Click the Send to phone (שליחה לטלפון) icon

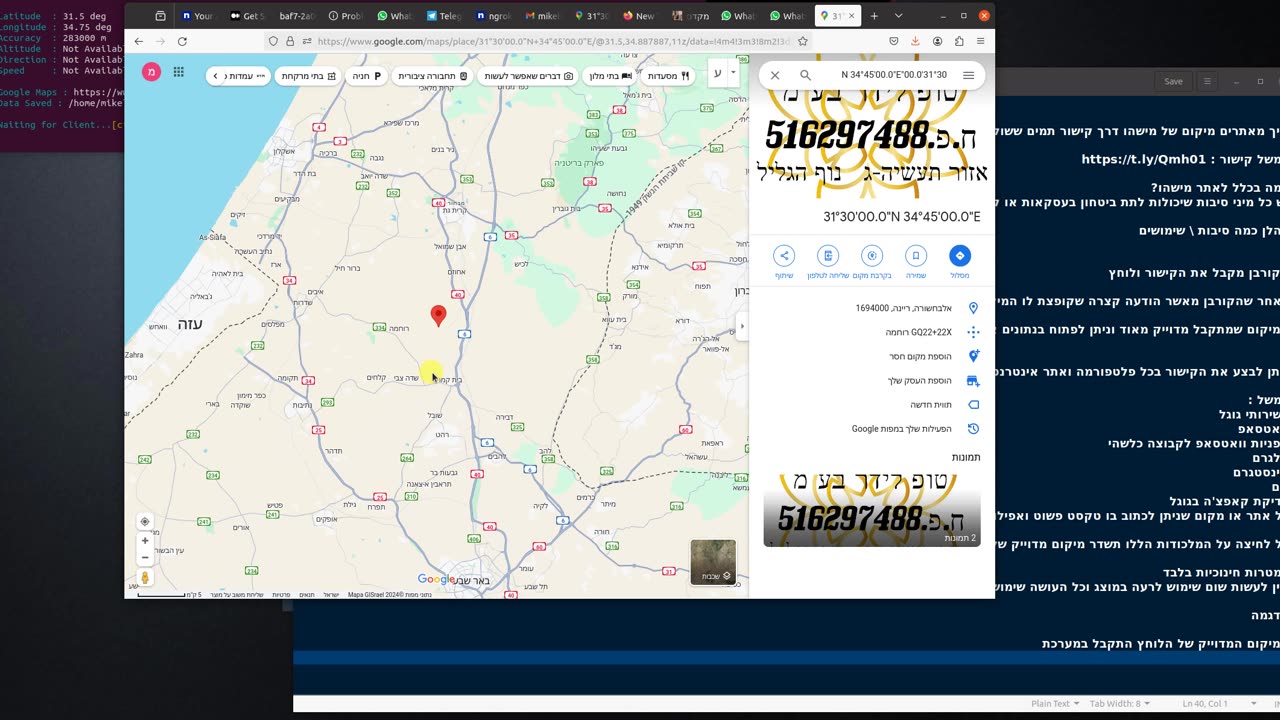click(x=827, y=255)
